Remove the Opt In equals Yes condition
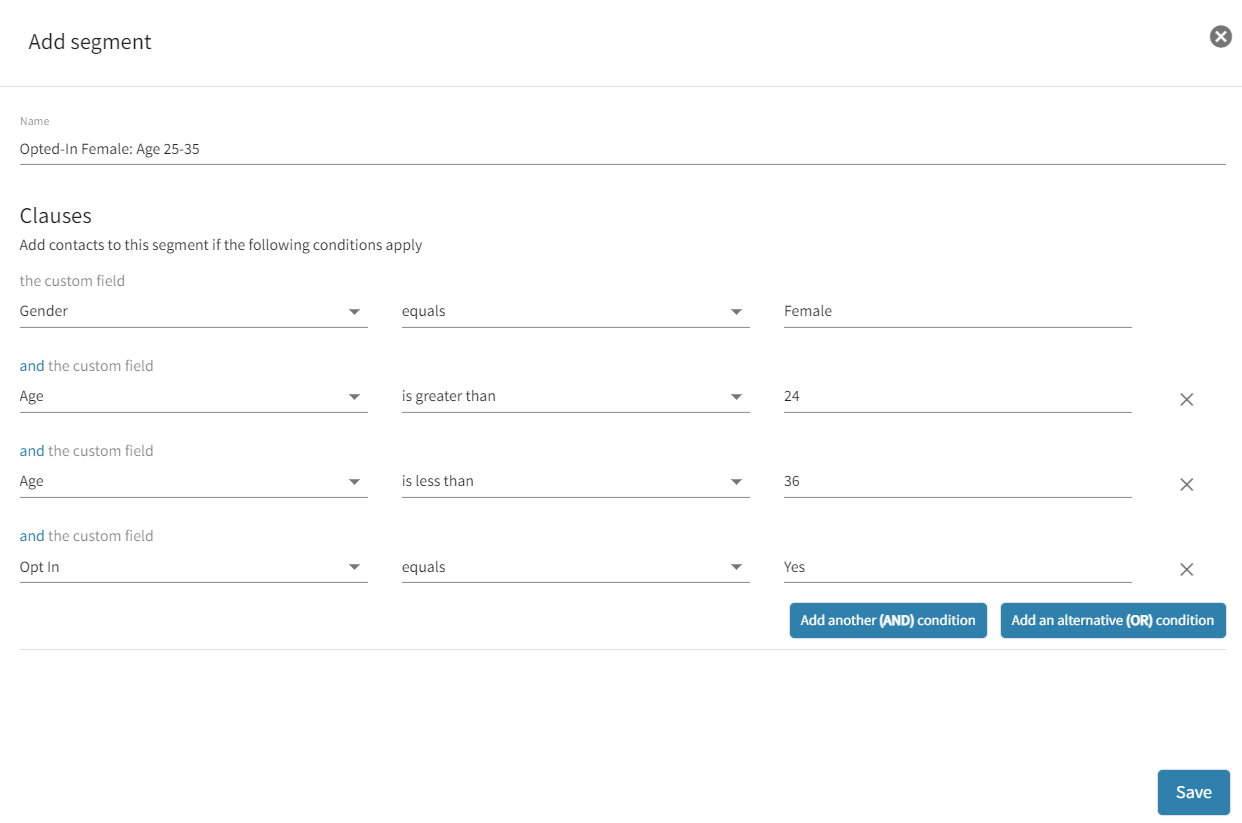The image size is (1242, 823). coord(1186,570)
